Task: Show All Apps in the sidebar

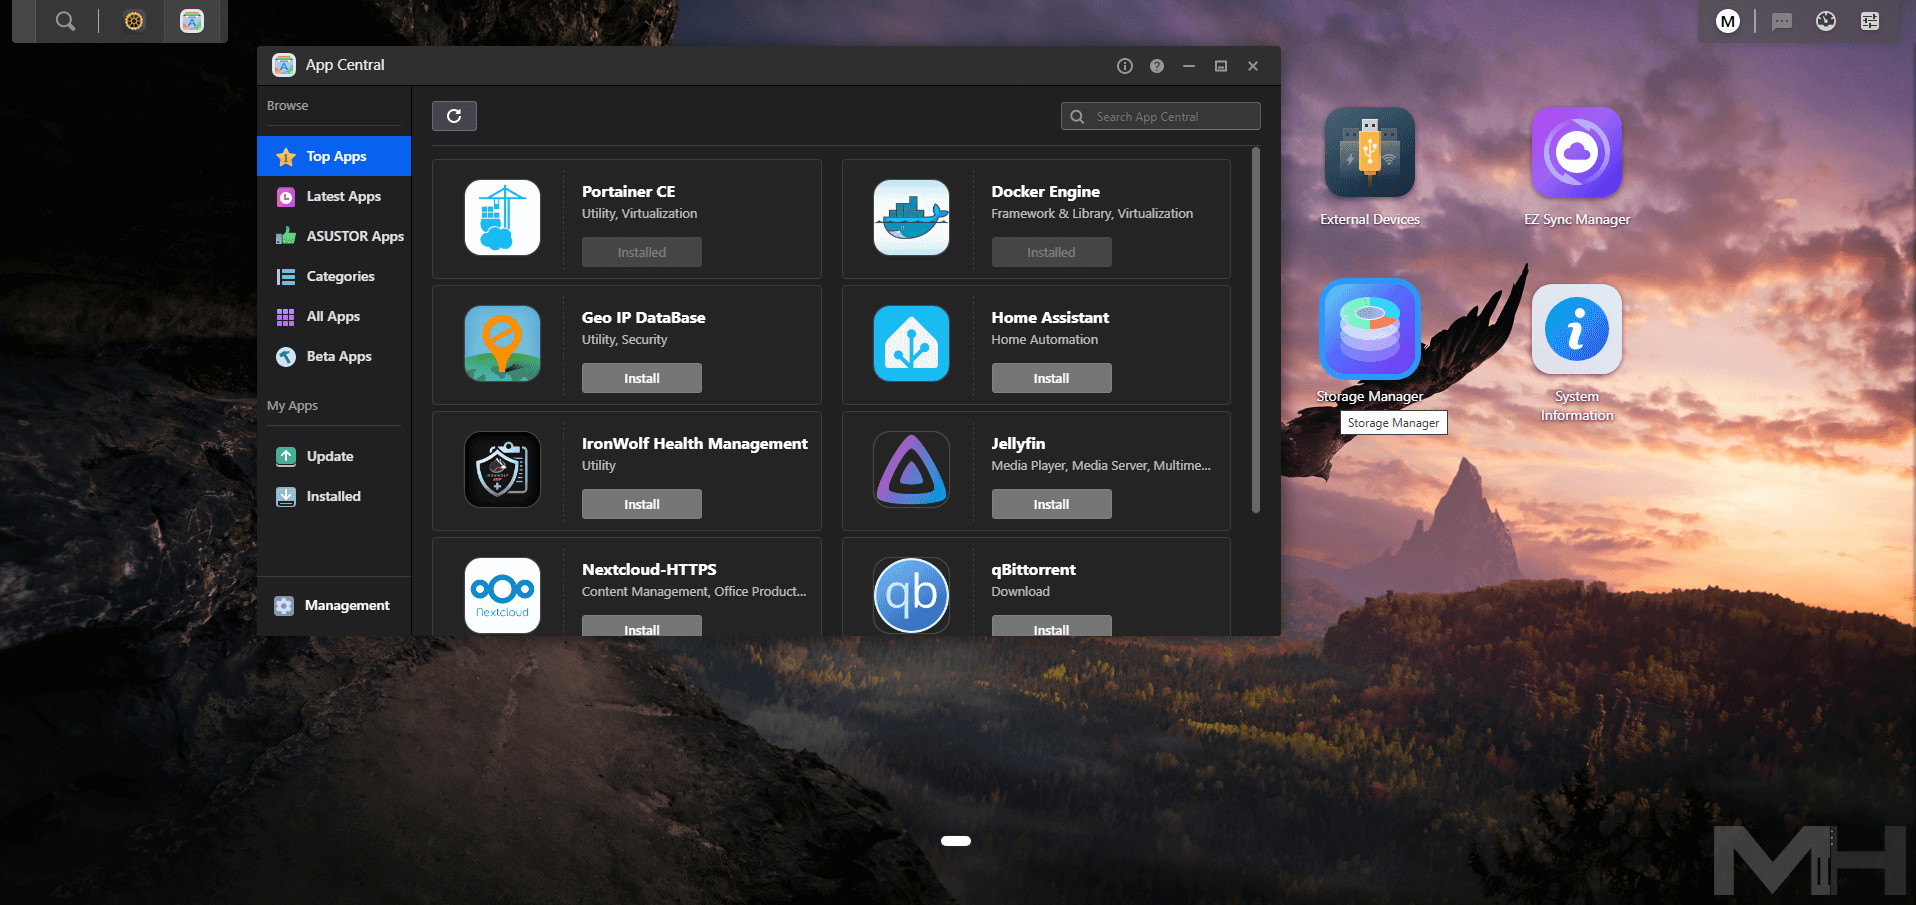Action: point(334,316)
